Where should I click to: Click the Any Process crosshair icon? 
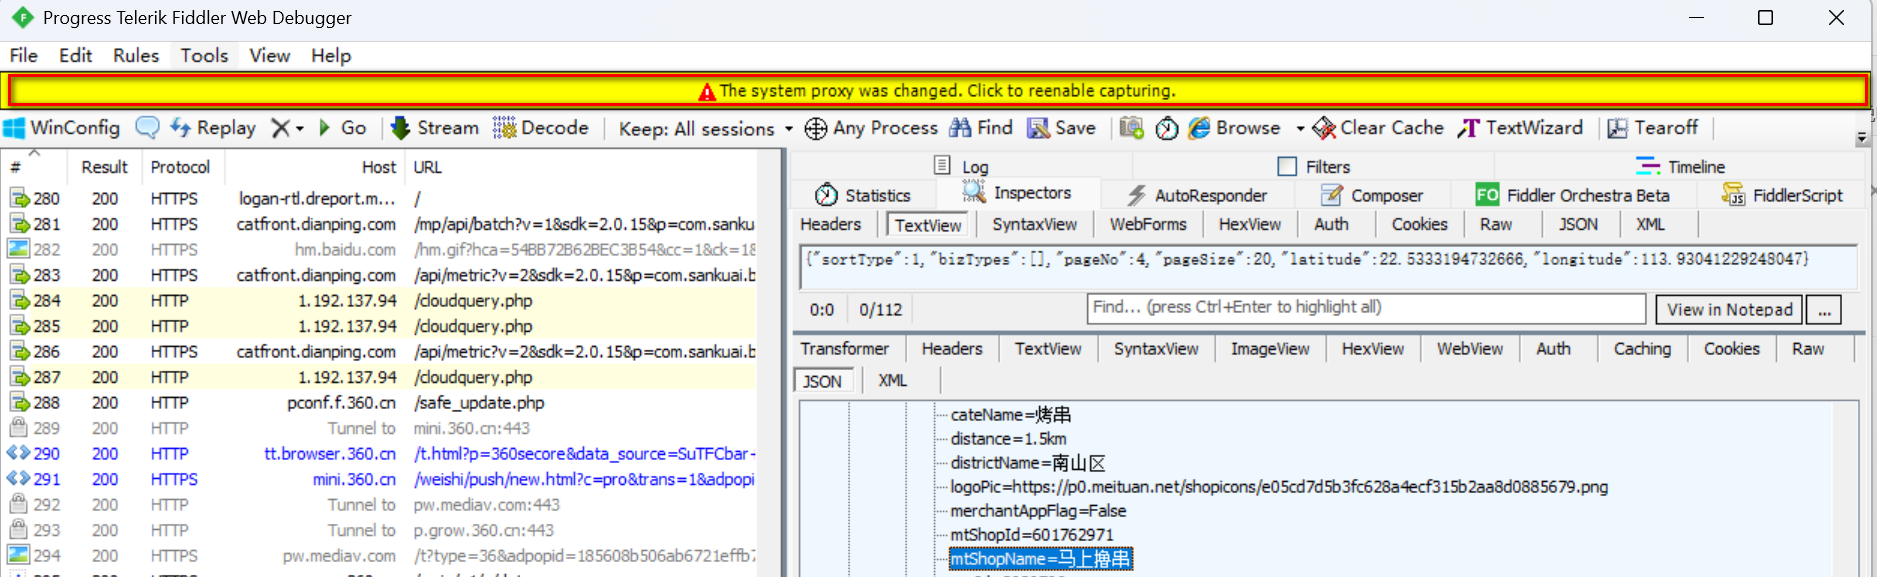point(816,128)
